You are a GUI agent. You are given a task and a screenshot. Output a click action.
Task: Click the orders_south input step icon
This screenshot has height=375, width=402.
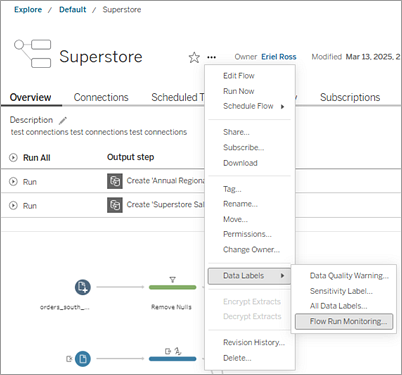[82, 287]
